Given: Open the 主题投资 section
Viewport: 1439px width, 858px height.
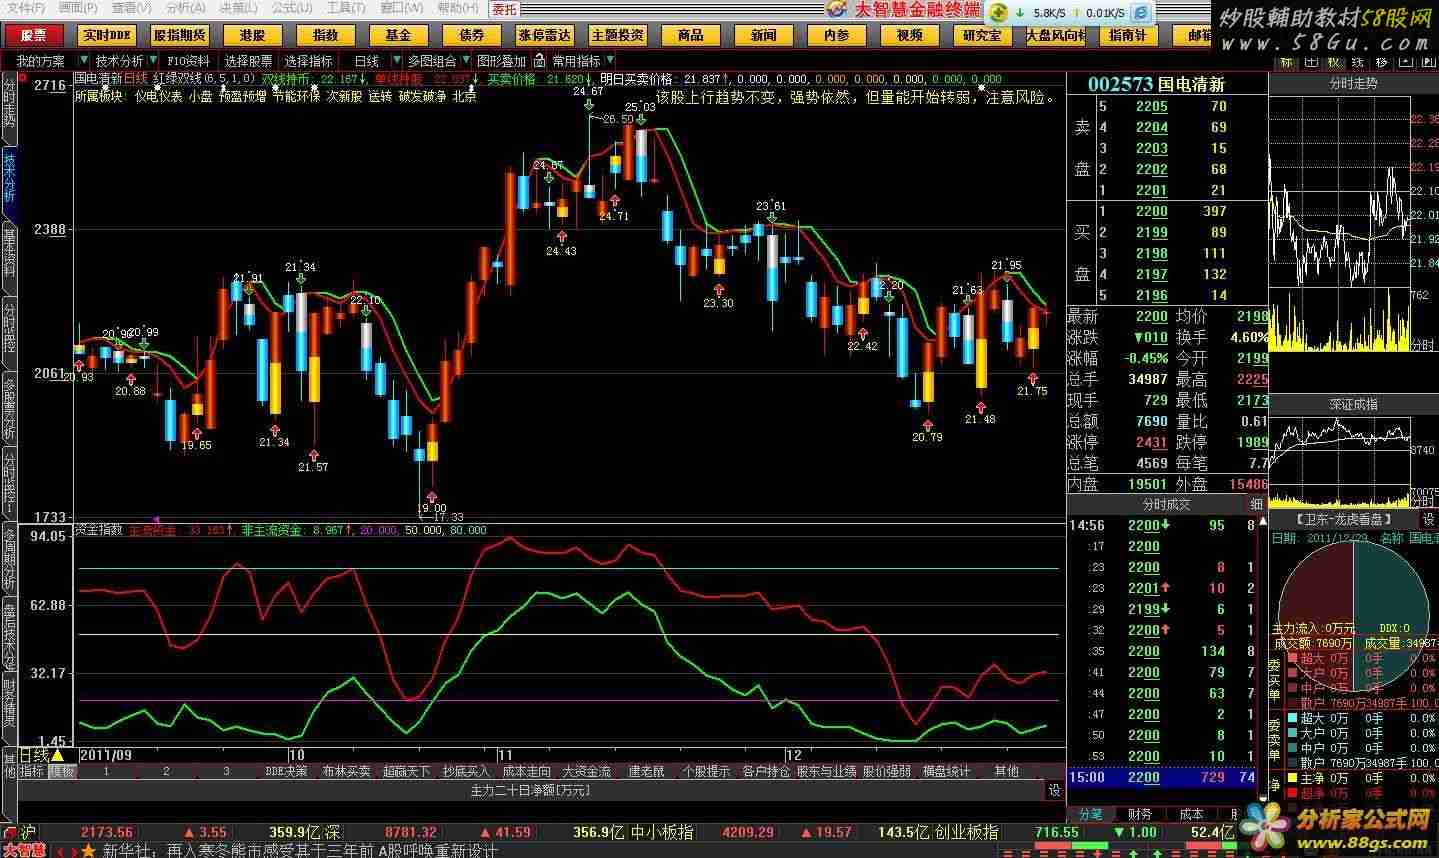Looking at the screenshot, I should coord(618,35).
